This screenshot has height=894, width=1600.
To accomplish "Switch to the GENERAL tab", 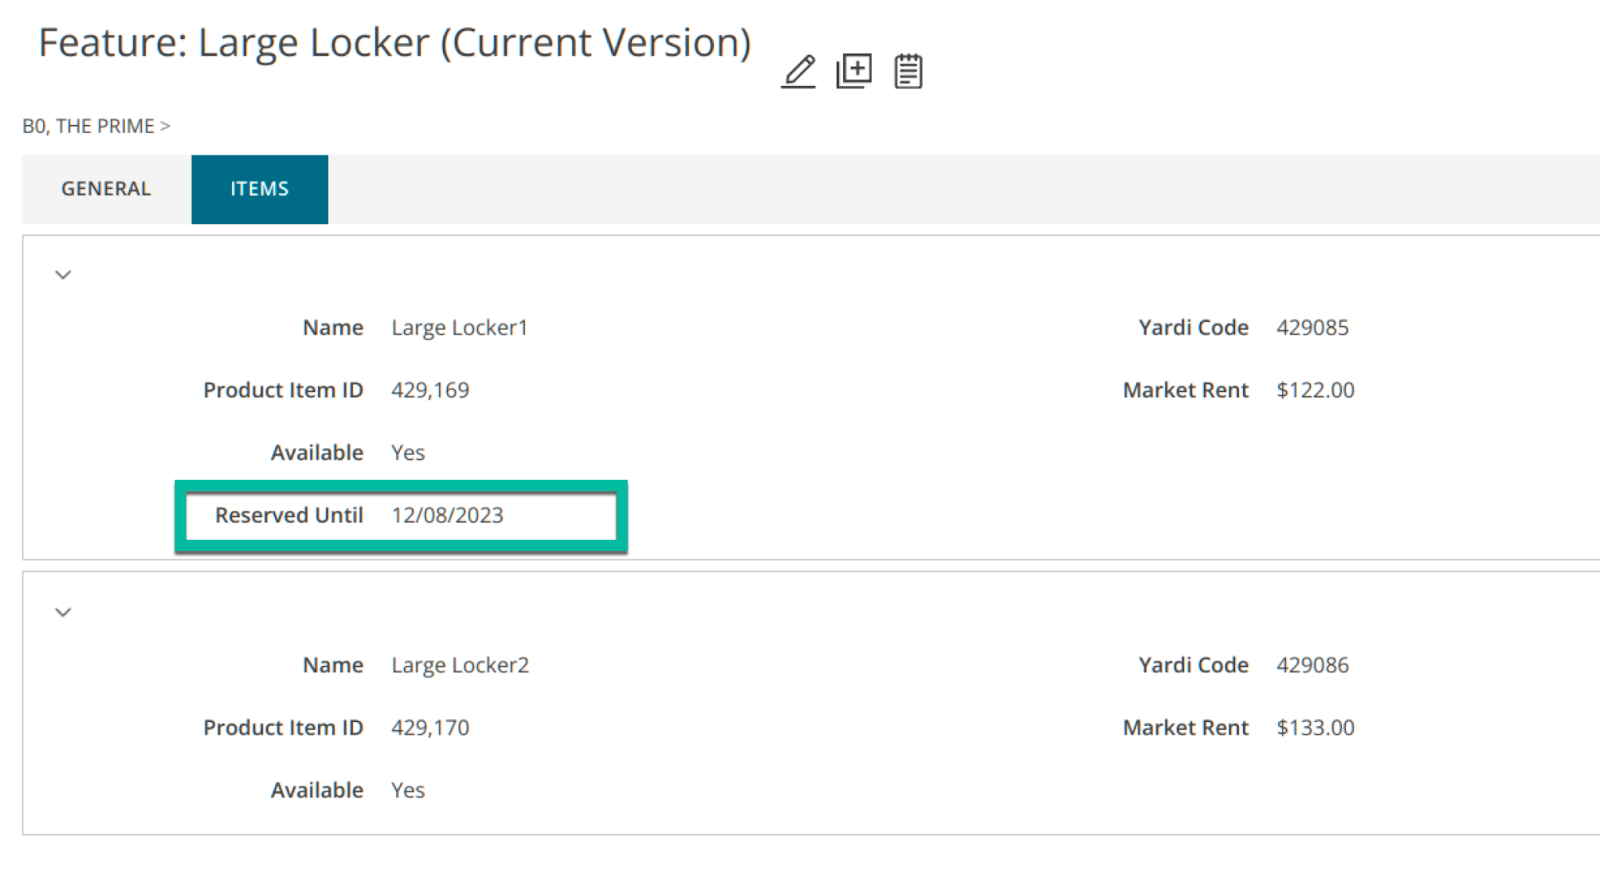I will (106, 189).
